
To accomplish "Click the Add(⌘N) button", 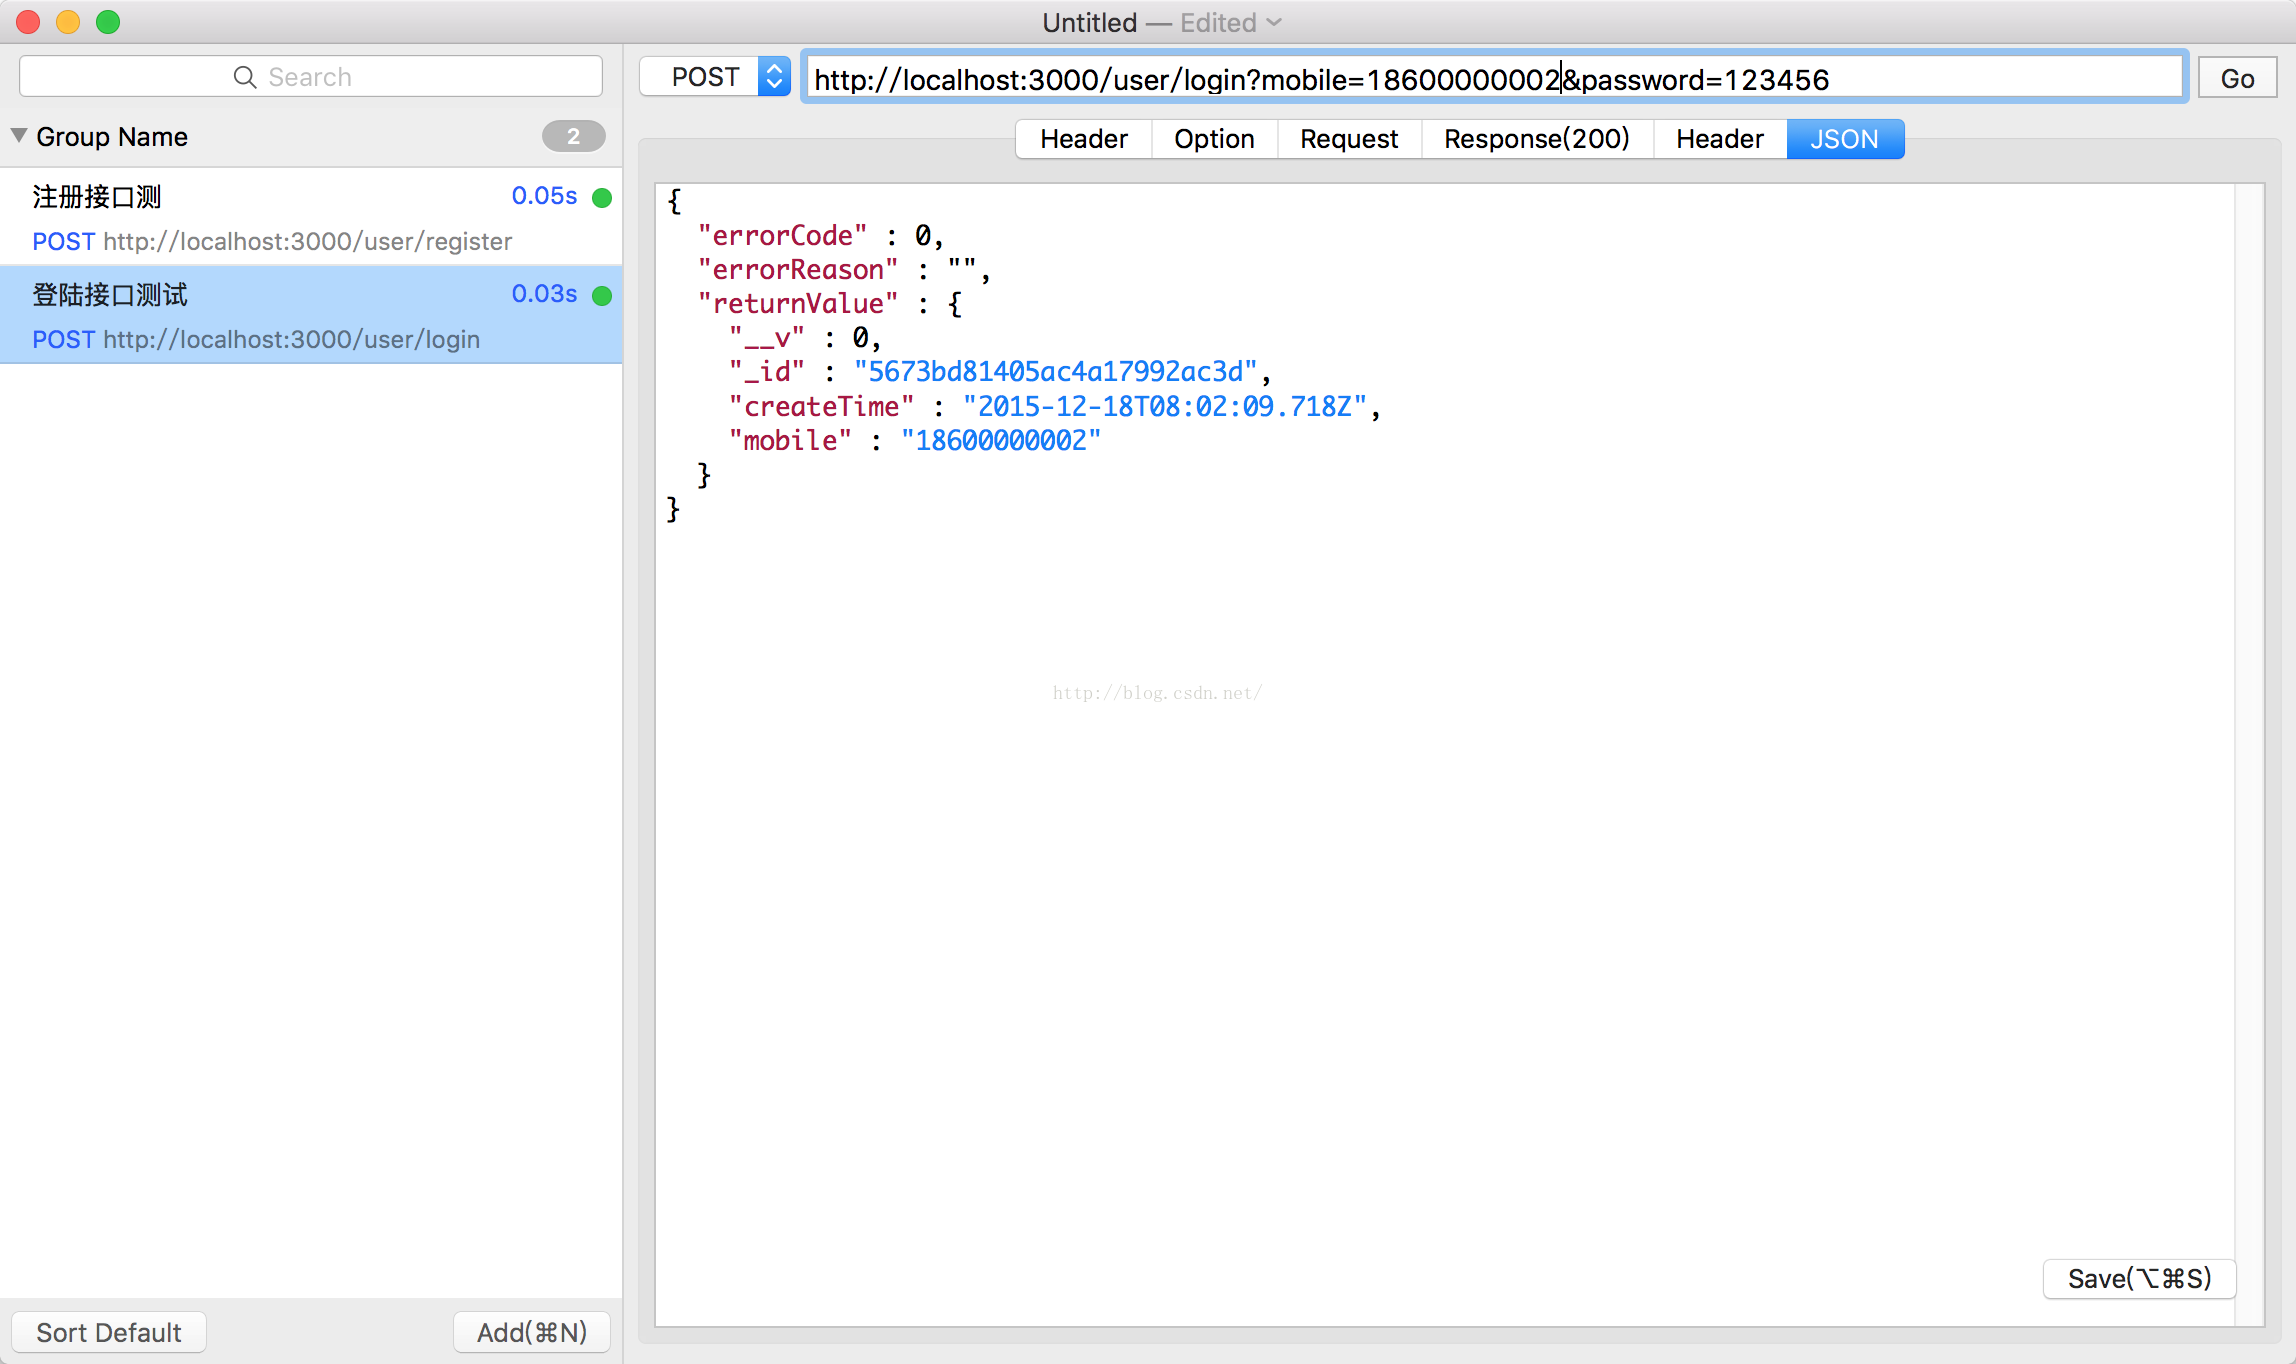I will [532, 1332].
